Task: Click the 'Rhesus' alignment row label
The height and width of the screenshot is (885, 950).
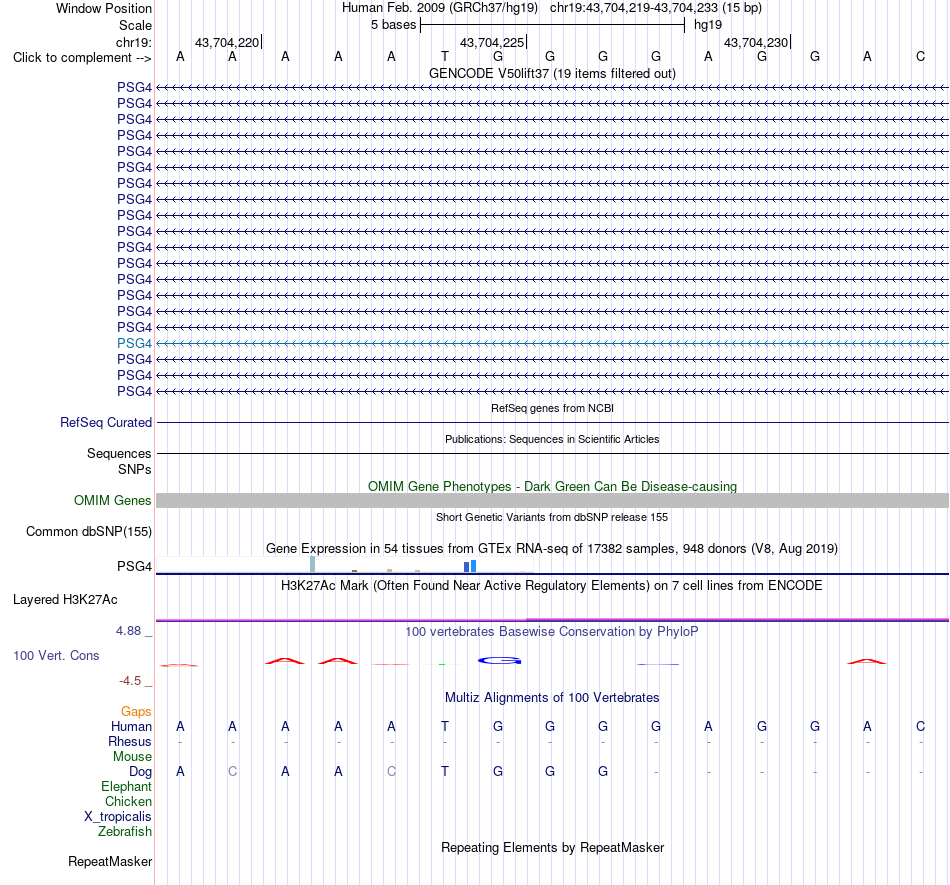Action: 130,741
